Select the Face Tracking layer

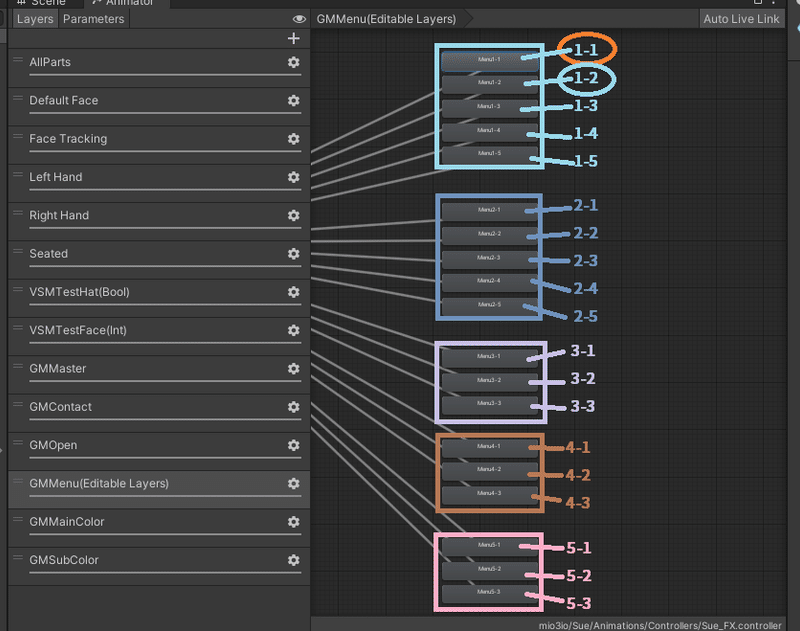pyautogui.click(x=159, y=144)
